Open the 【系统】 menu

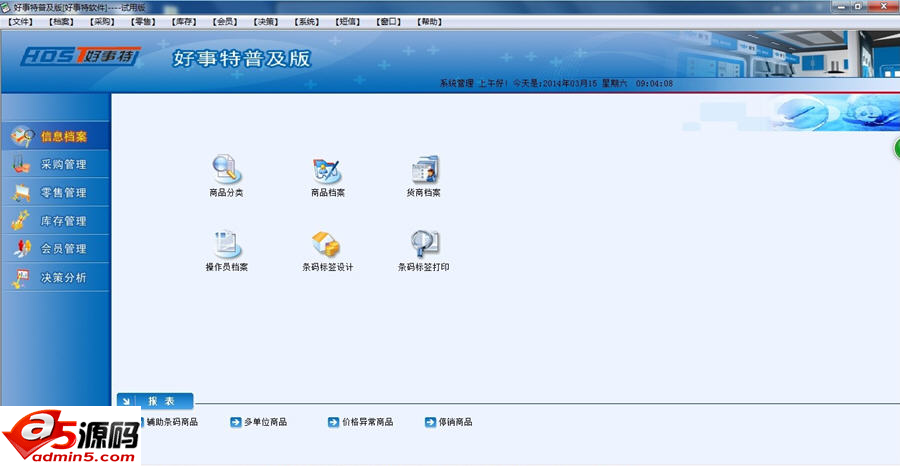click(x=307, y=22)
